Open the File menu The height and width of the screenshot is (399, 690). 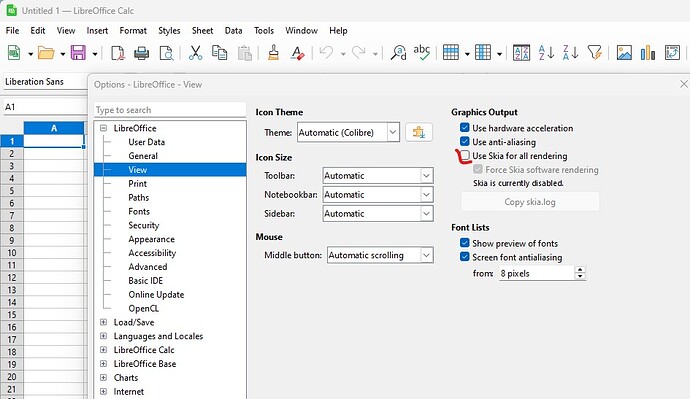pyautogui.click(x=12, y=30)
